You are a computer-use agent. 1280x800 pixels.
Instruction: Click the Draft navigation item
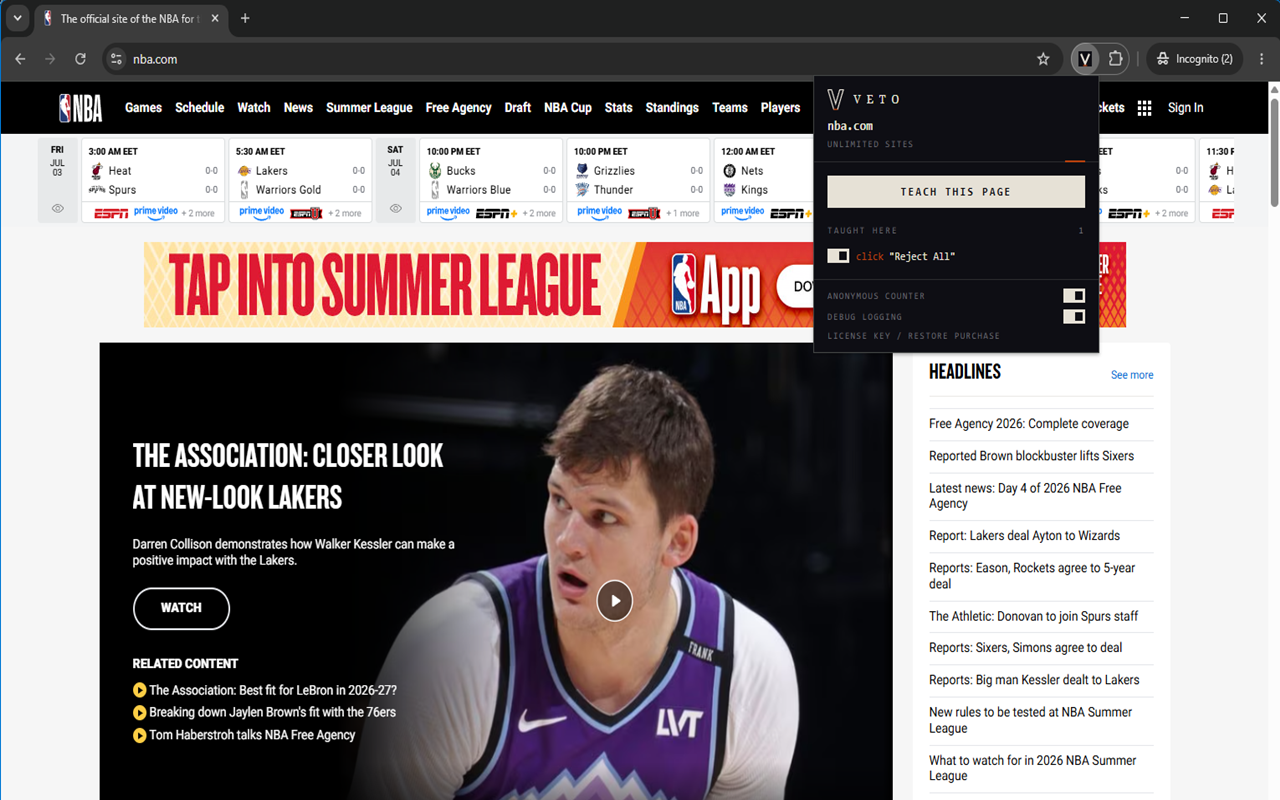click(x=518, y=108)
